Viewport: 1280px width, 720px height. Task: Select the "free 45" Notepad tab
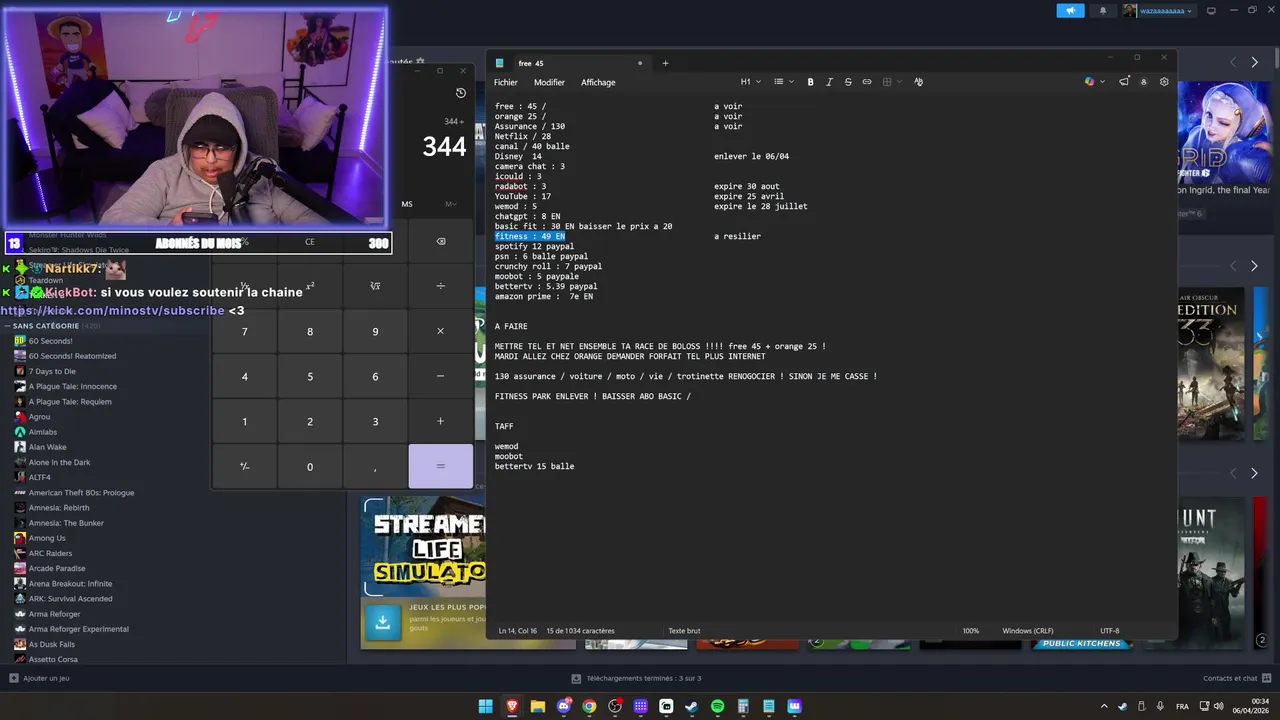click(570, 63)
